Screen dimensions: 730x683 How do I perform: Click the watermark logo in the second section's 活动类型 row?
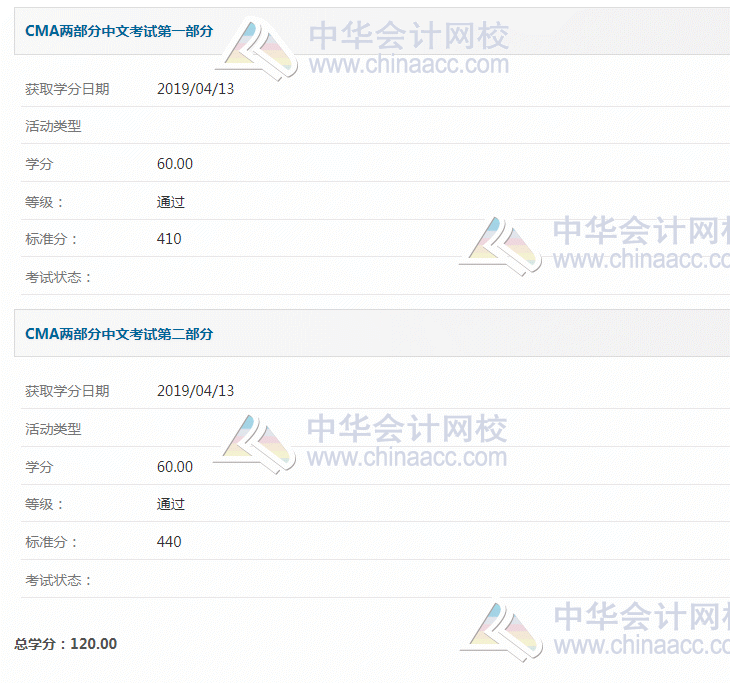pos(256,443)
